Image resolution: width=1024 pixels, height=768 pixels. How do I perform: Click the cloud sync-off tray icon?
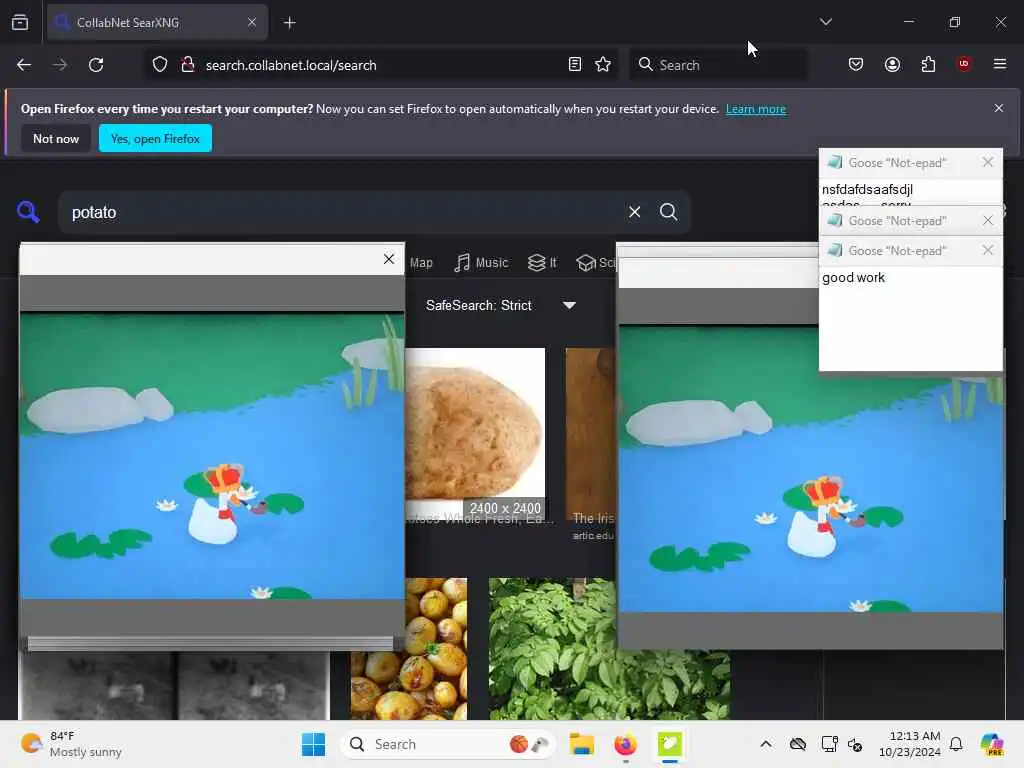797,744
